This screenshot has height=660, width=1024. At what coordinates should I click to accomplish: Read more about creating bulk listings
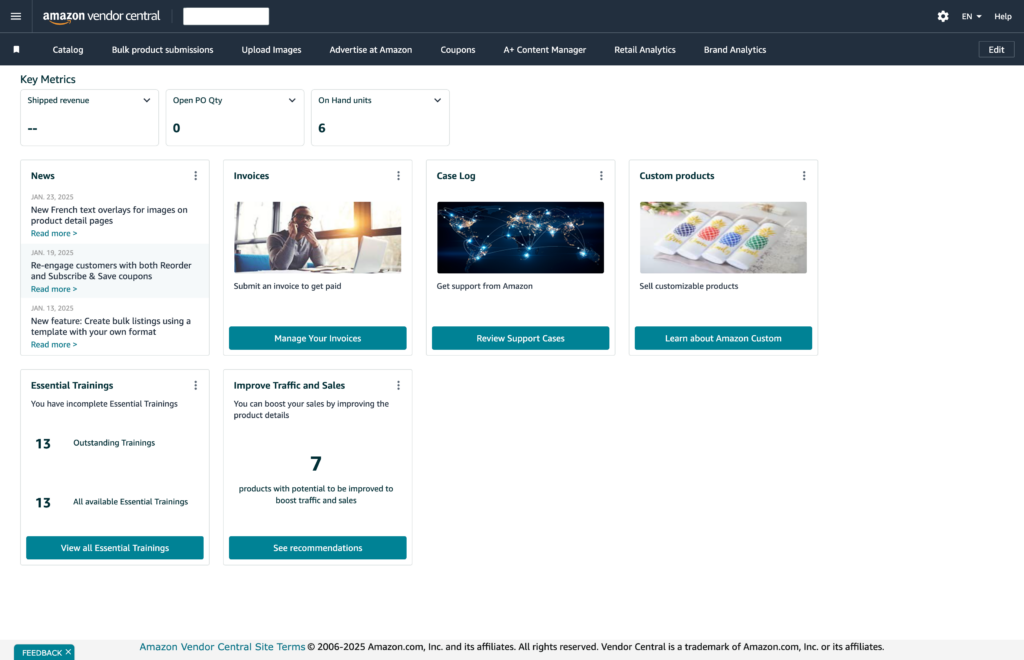[x=54, y=344]
